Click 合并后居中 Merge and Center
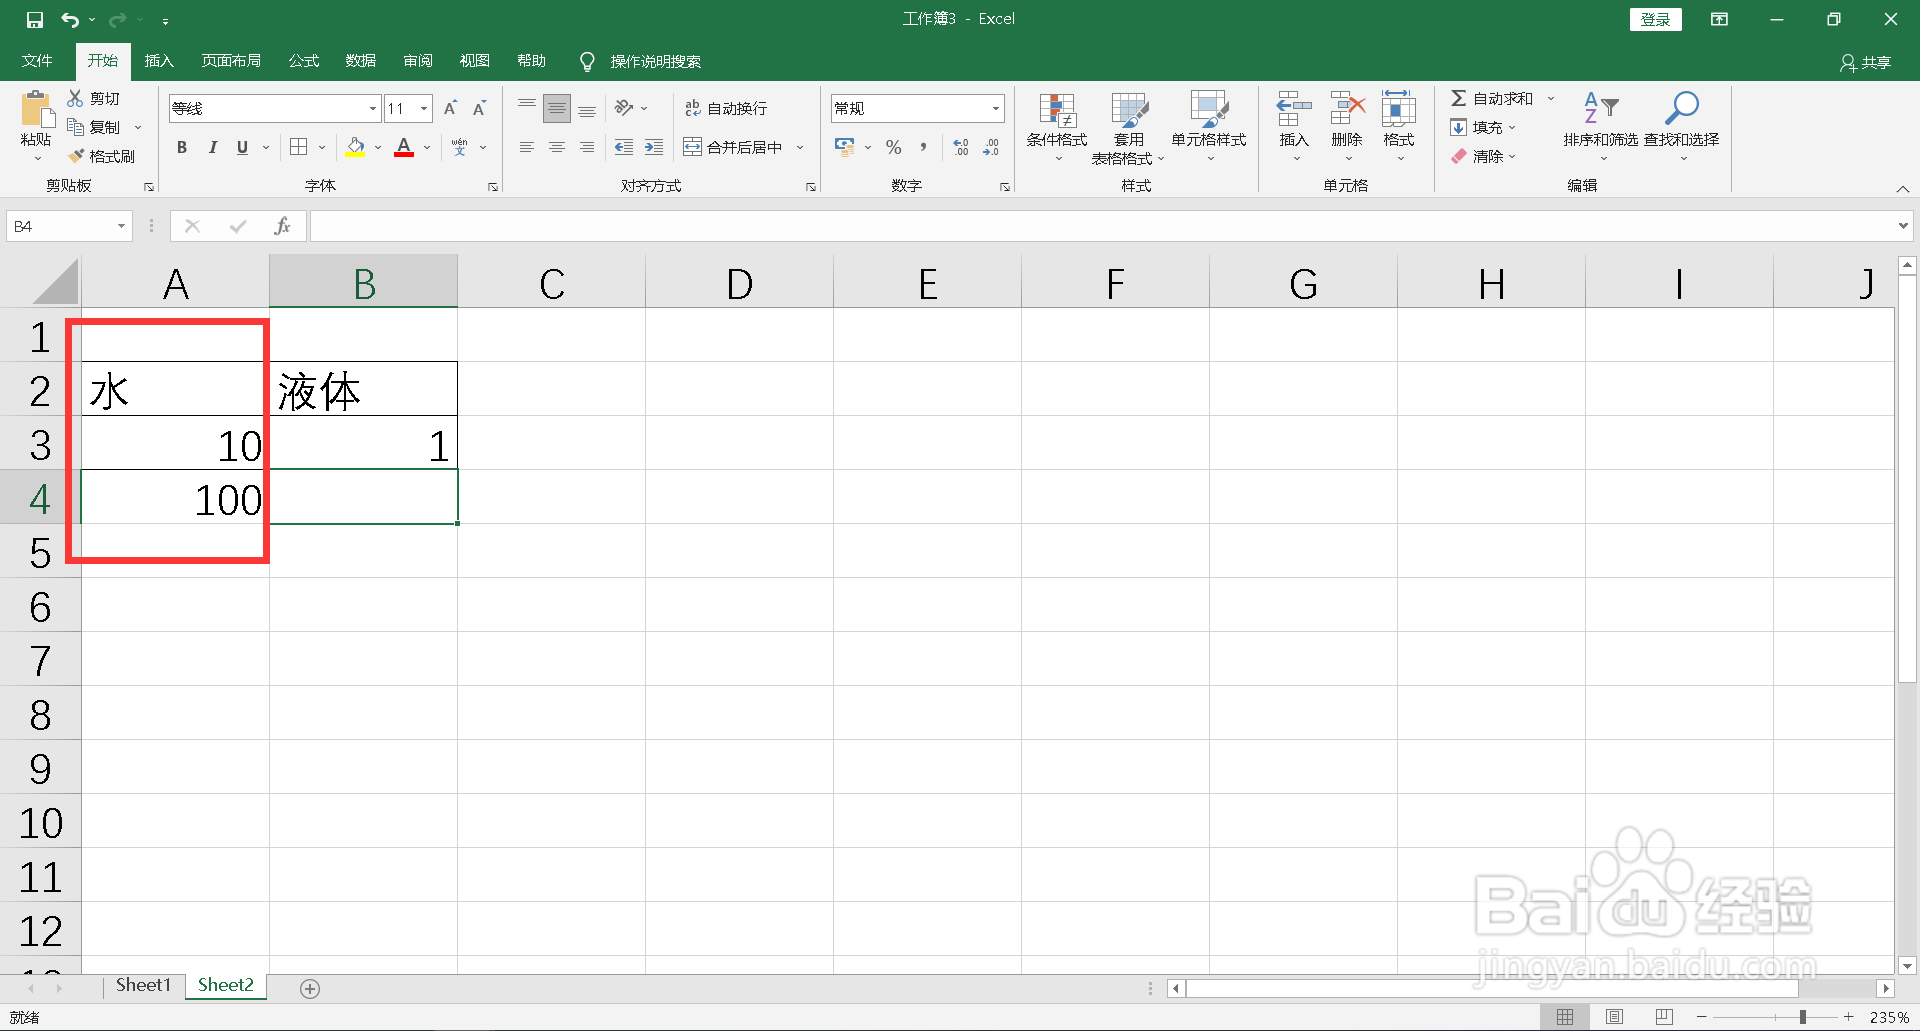This screenshot has height=1031, width=1920. point(734,147)
